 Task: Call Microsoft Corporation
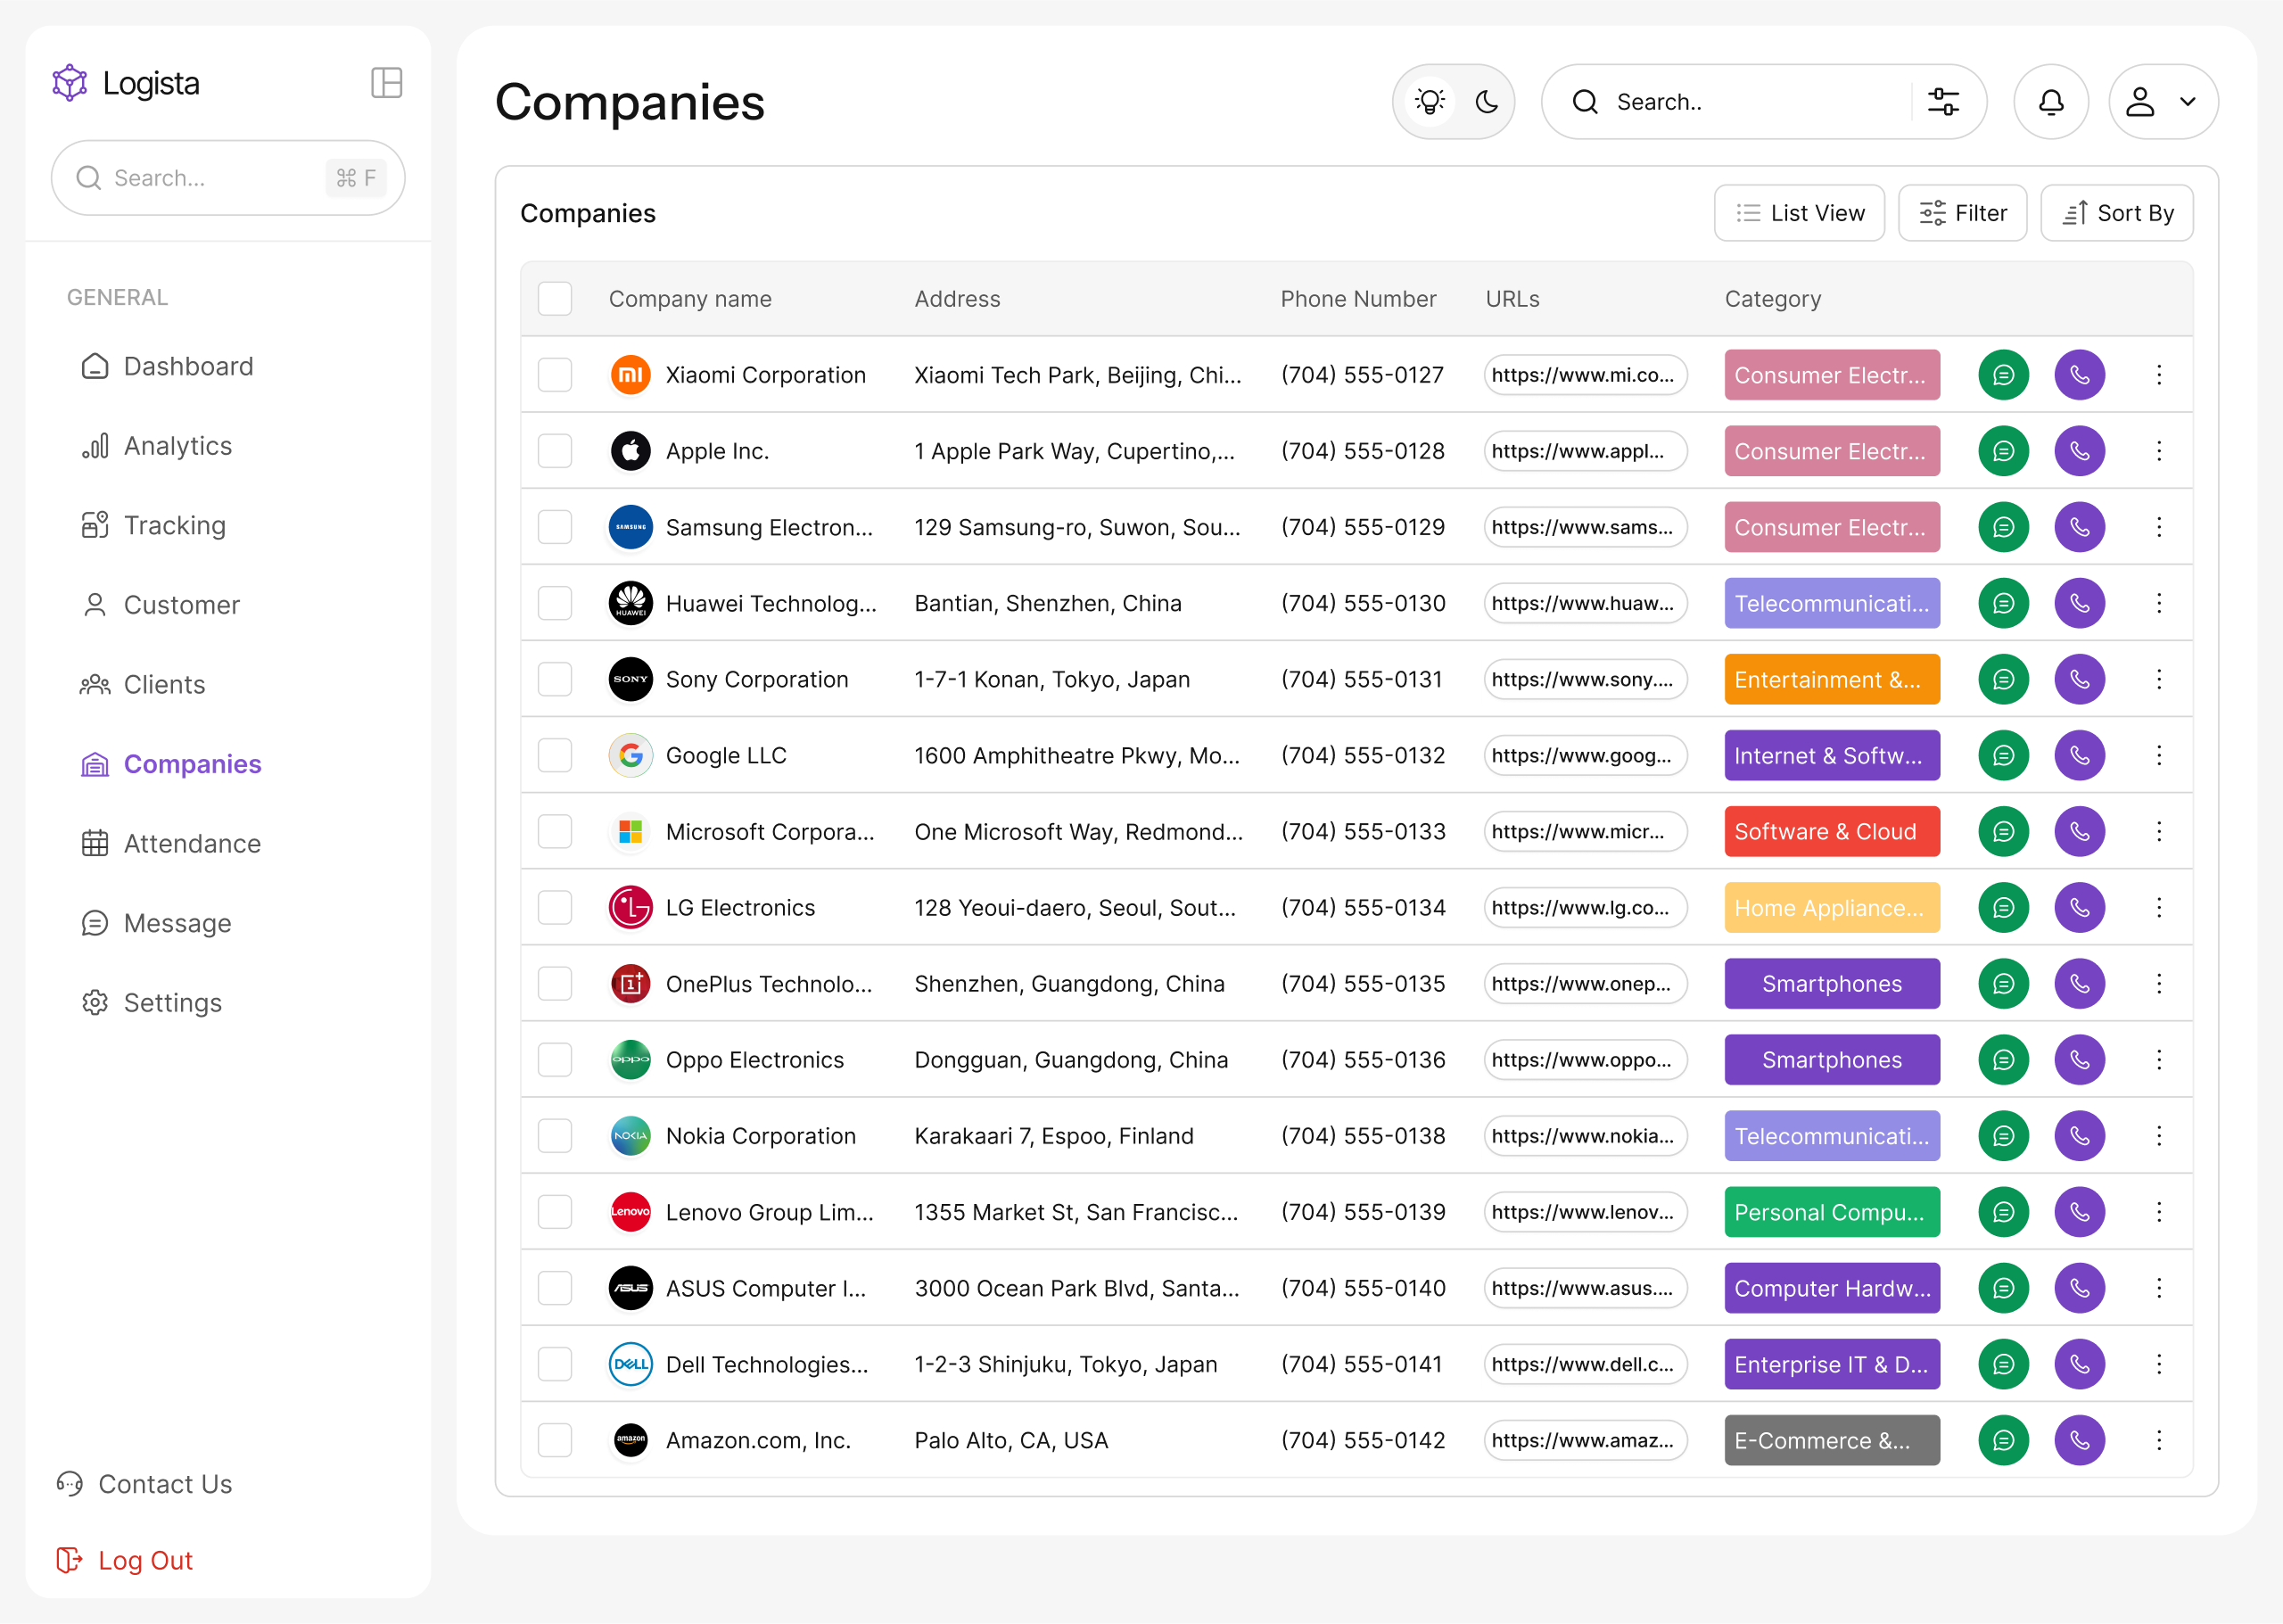(2079, 831)
